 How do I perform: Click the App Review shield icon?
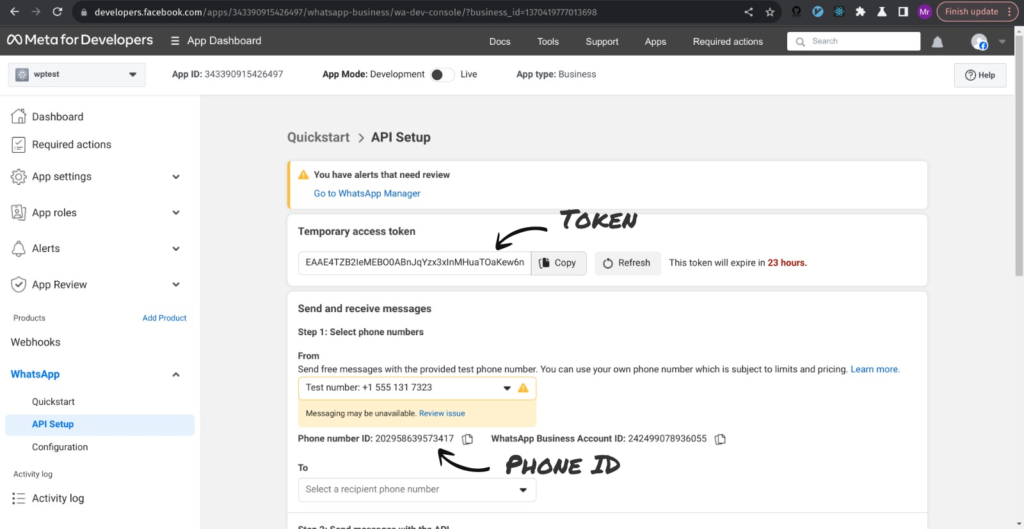pos(19,285)
